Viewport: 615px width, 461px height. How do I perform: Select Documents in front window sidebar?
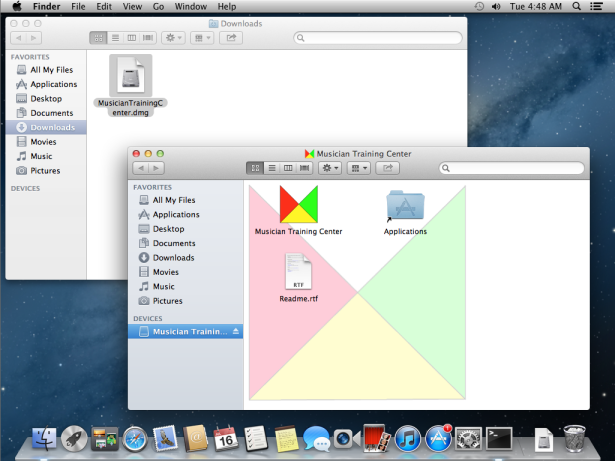click(x=186, y=243)
